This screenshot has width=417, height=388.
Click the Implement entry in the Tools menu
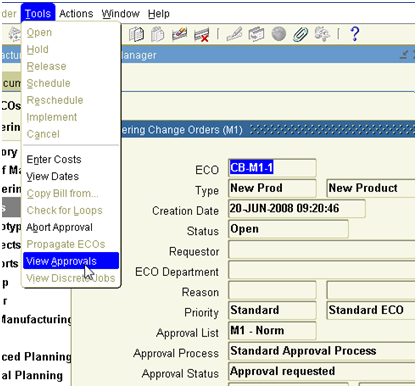click(71, 117)
